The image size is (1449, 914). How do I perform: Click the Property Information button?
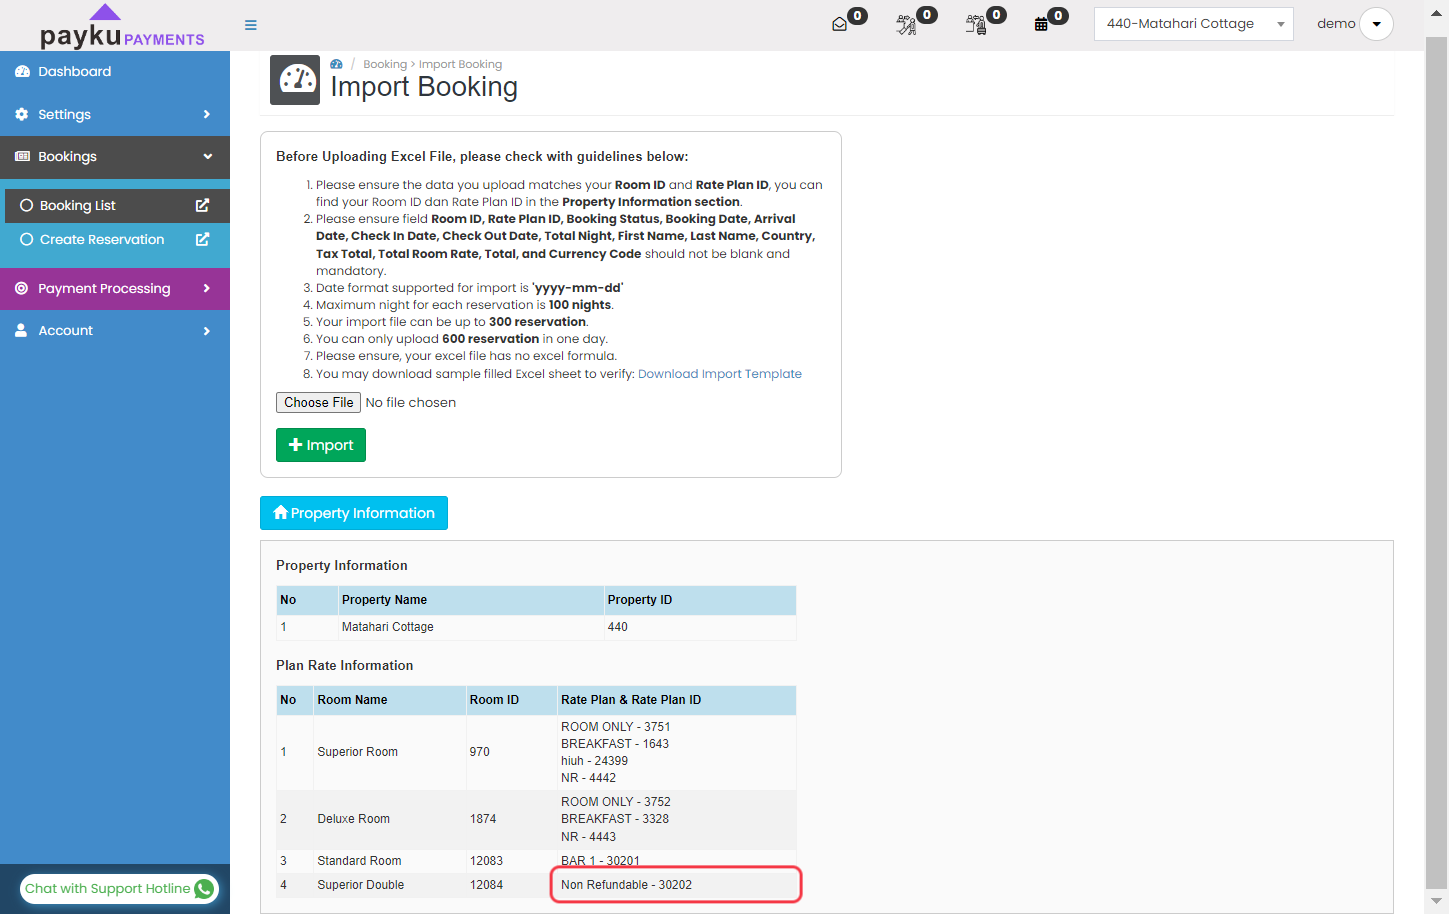pyautogui.click(x=354, y=513)
